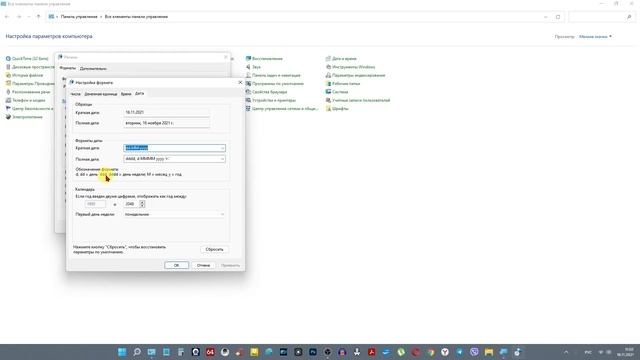
Task: Click OK in format settings dialog
Action: click(176, 265)
